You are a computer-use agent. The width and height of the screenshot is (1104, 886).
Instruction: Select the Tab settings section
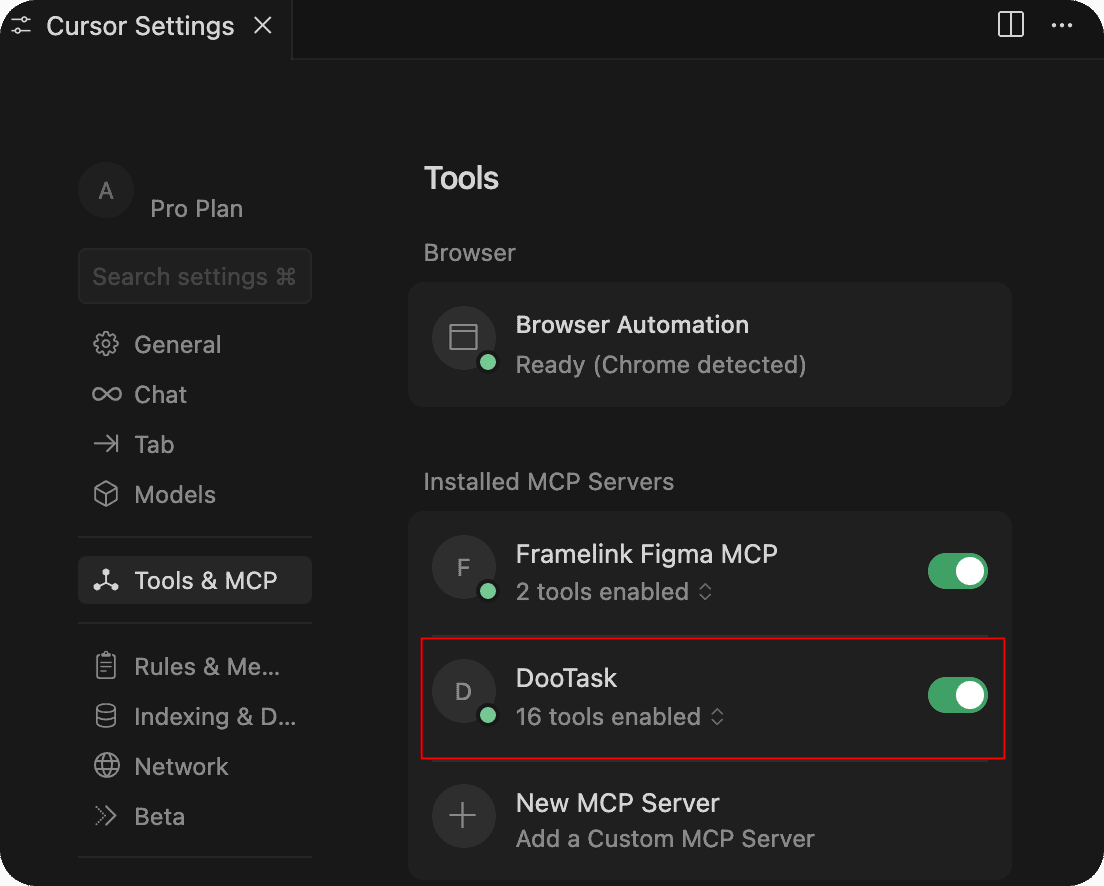[154, 445]
